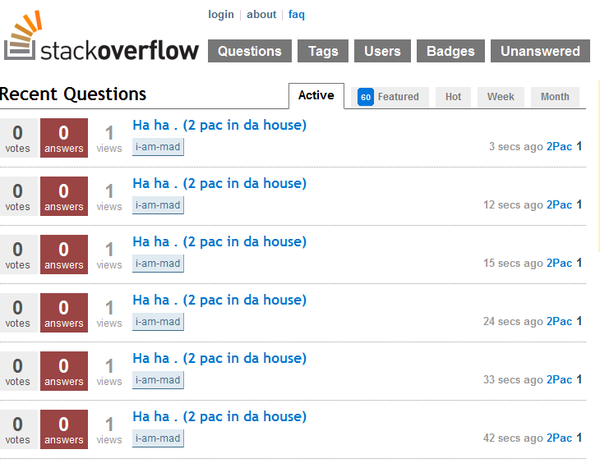This screenshot has height=468, width=600.
Task: Open 2Pac profile on 15 secs ago row
Action: point(559,263)
